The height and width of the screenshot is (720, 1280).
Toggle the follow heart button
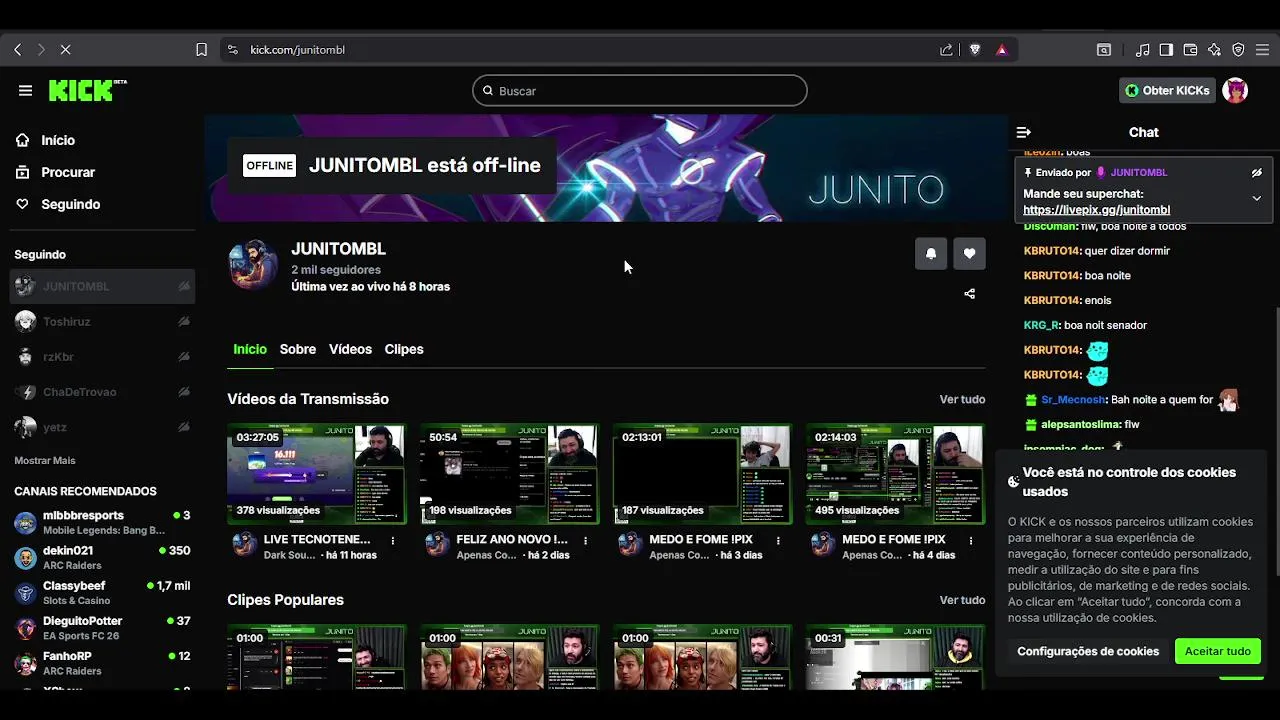click(969, 253)
